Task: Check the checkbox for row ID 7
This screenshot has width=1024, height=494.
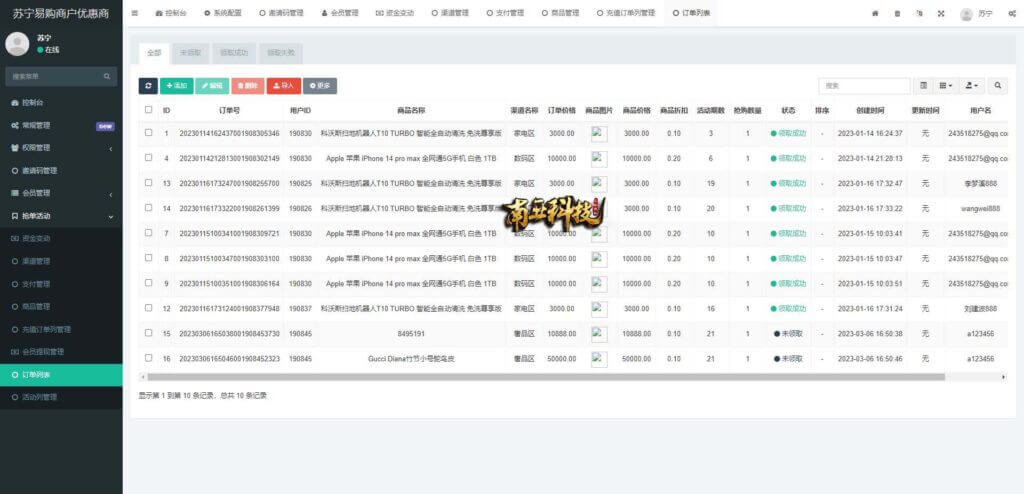Action: point(148,233)
